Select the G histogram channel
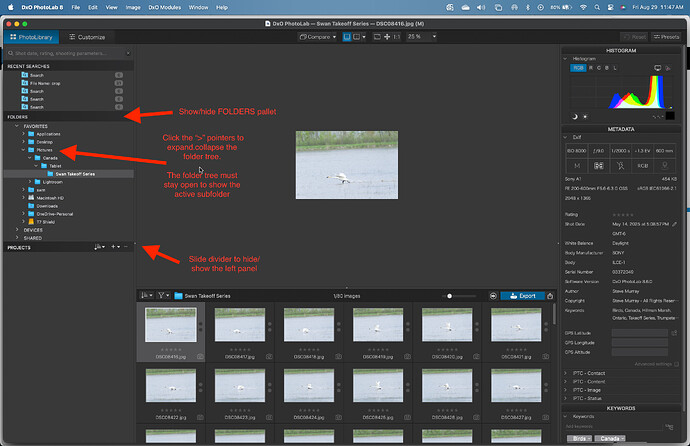690x446 pixels. [x=599, y=68]
